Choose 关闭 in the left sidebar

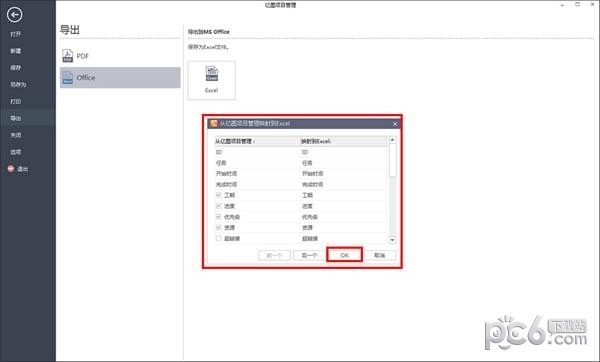16,135
